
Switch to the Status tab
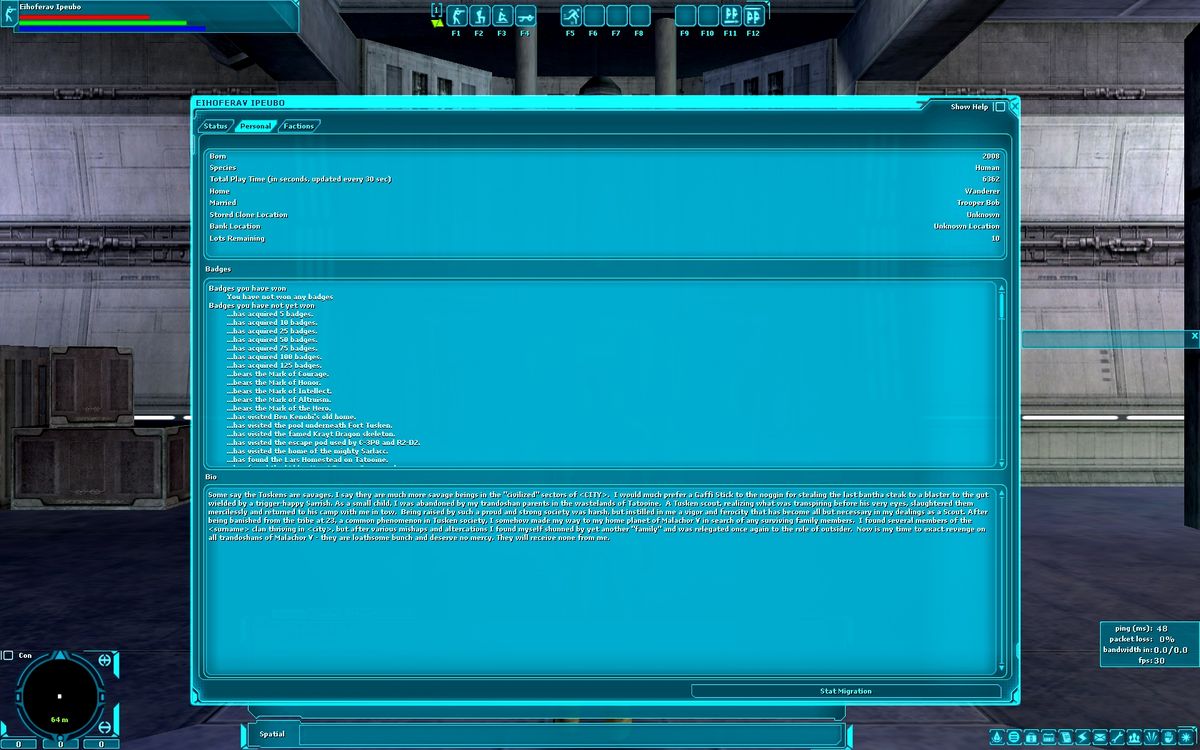pos(215,126)
